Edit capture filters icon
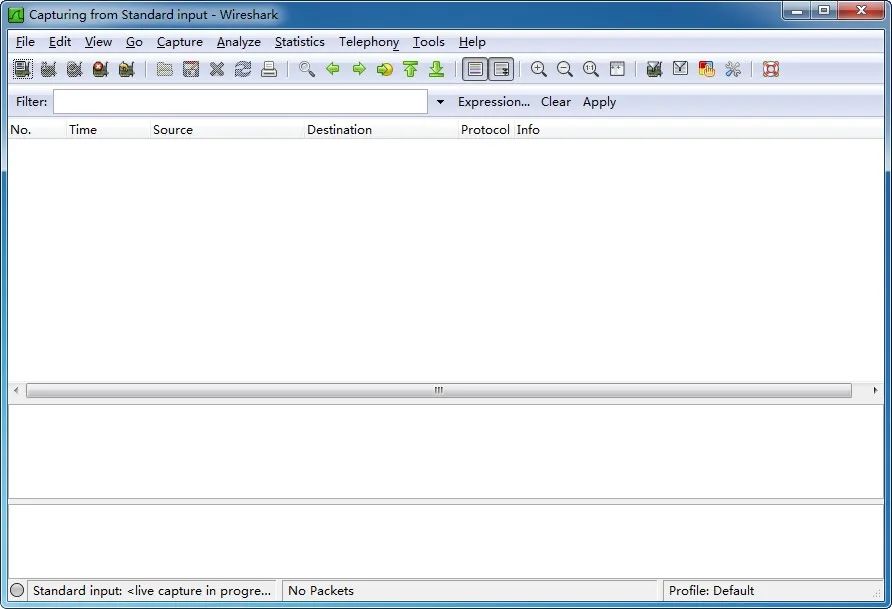This screenshot has height=609, width=892. point(655,69)
